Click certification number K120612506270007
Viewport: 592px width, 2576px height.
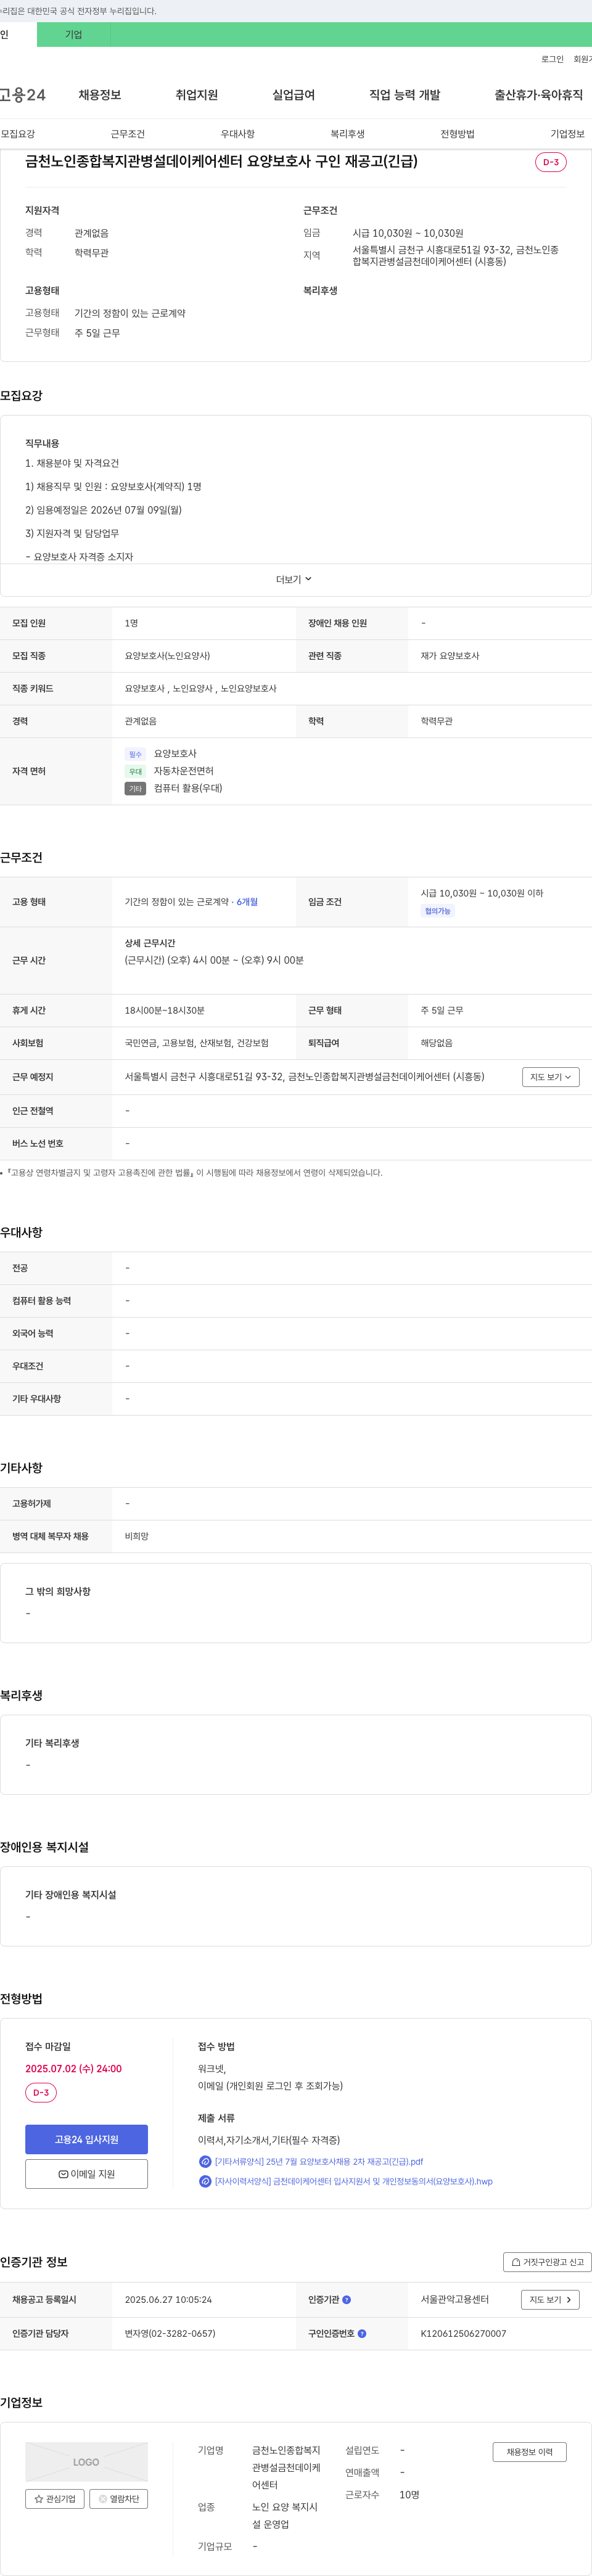[x=464, y=2333]
